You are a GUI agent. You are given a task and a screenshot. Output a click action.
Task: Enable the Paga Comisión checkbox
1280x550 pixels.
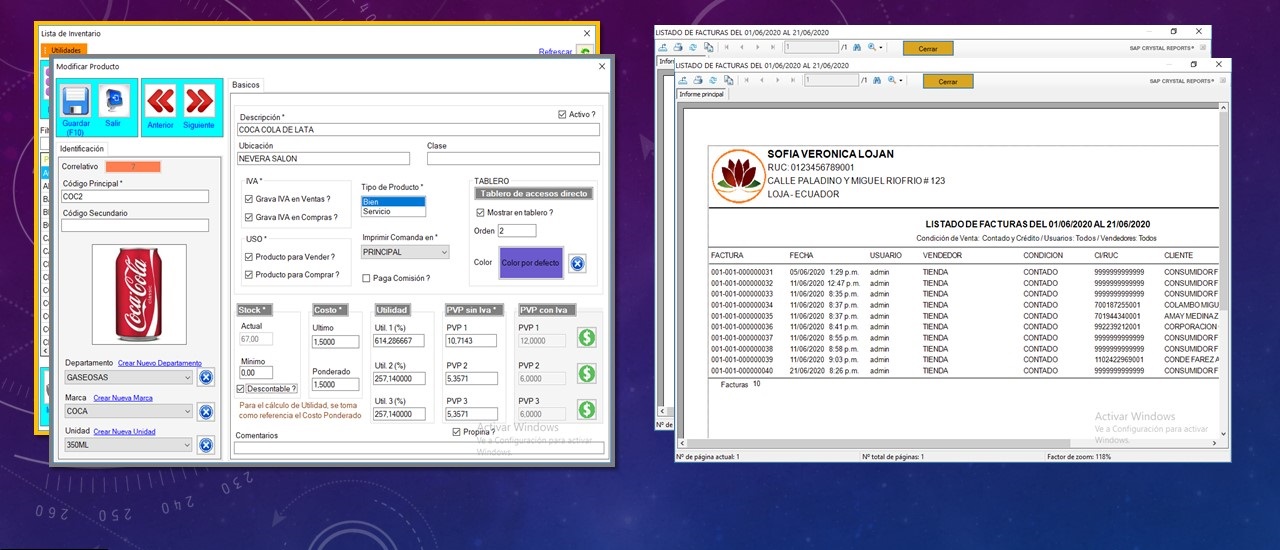[x=367, y=278]
